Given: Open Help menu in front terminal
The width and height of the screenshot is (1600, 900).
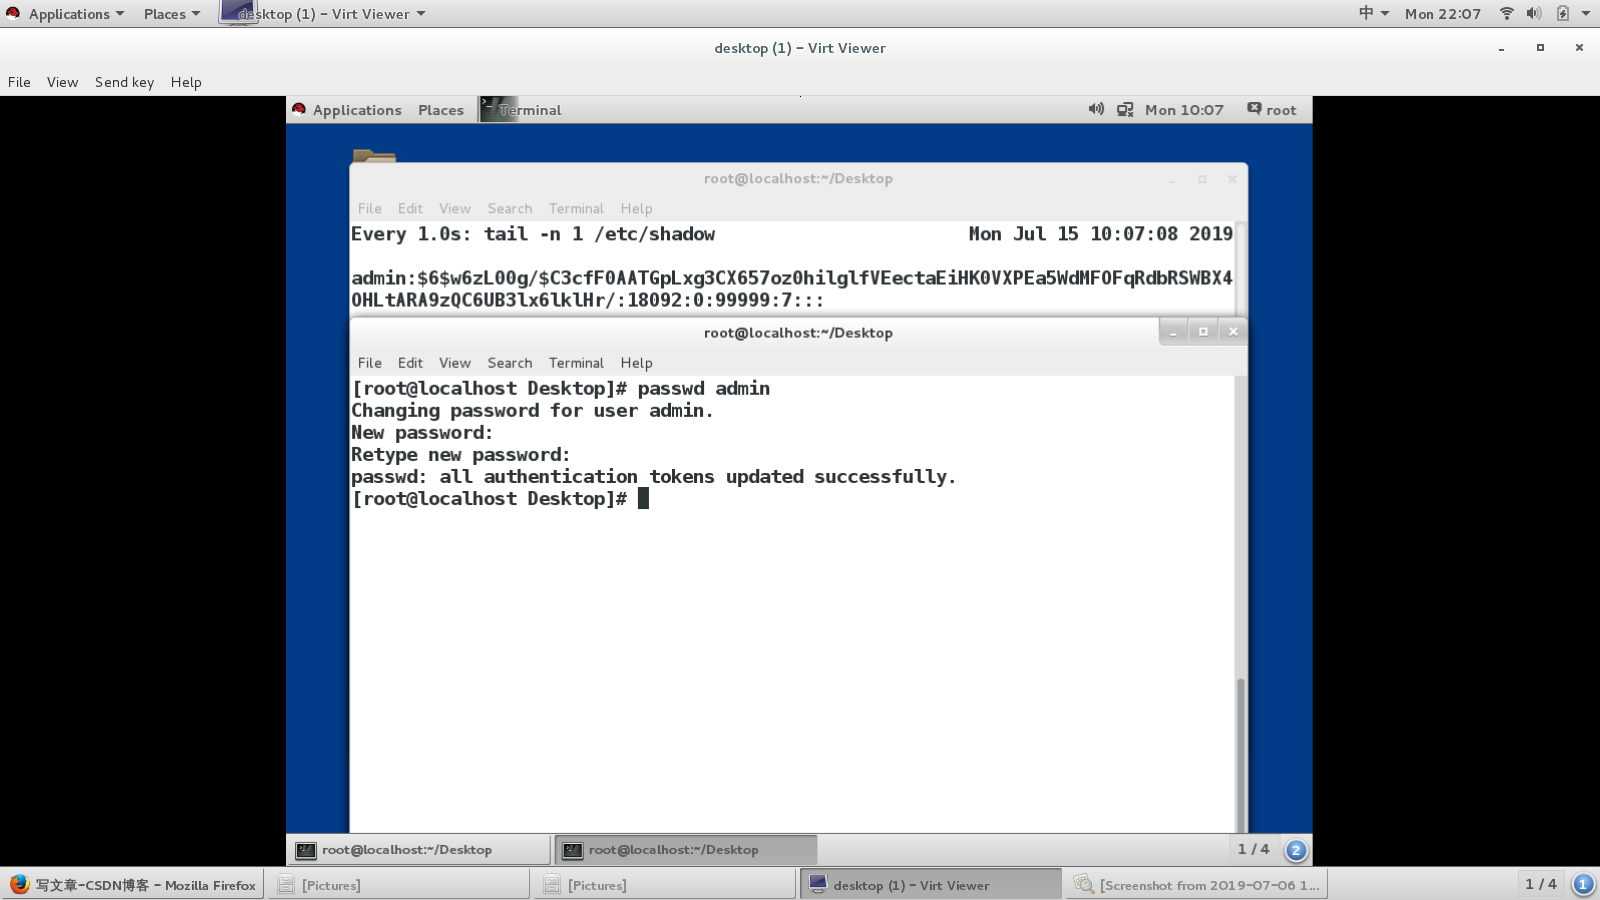Looking at the screenshot, I should (x=636, y=363).
